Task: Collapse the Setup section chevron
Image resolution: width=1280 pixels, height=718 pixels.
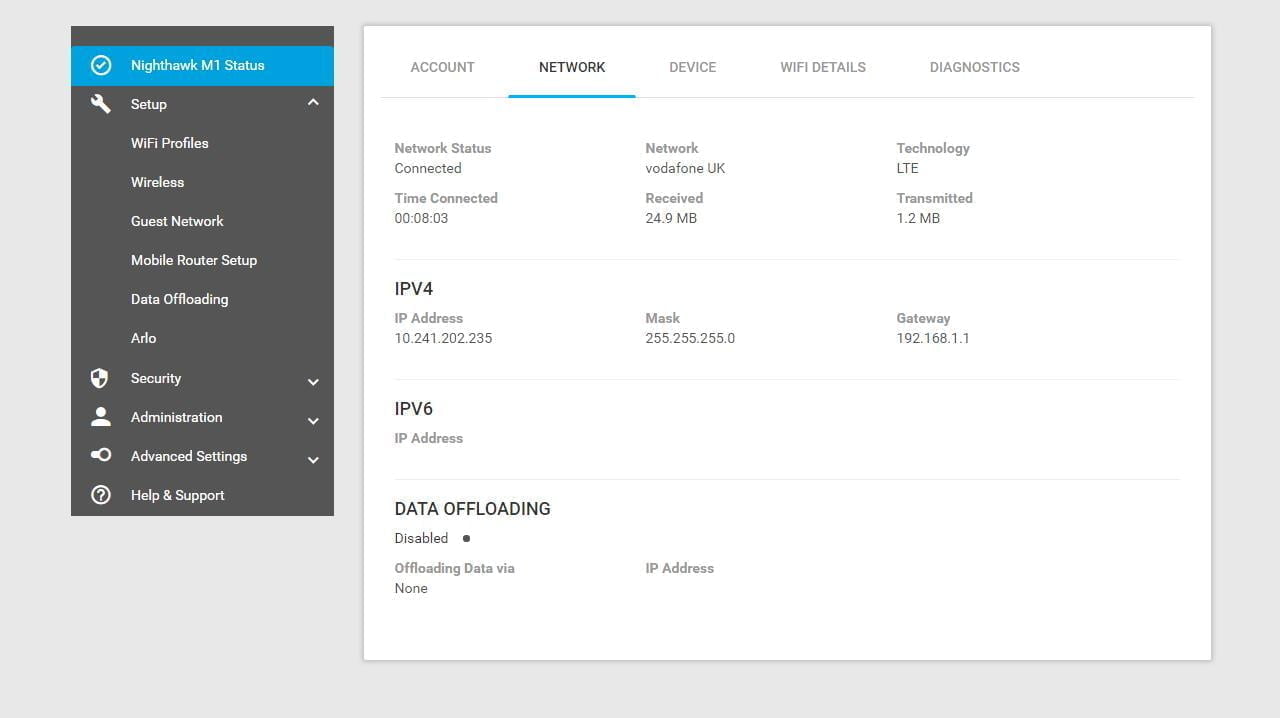Action: [313, 103]
